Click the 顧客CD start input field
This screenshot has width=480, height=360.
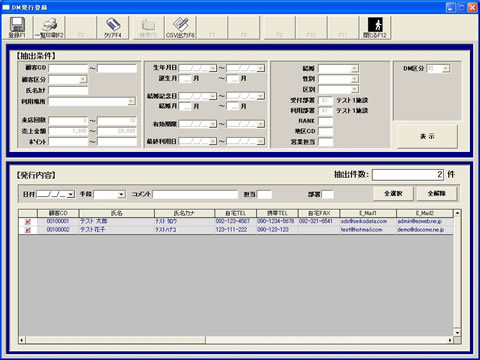tap(68, 68)
